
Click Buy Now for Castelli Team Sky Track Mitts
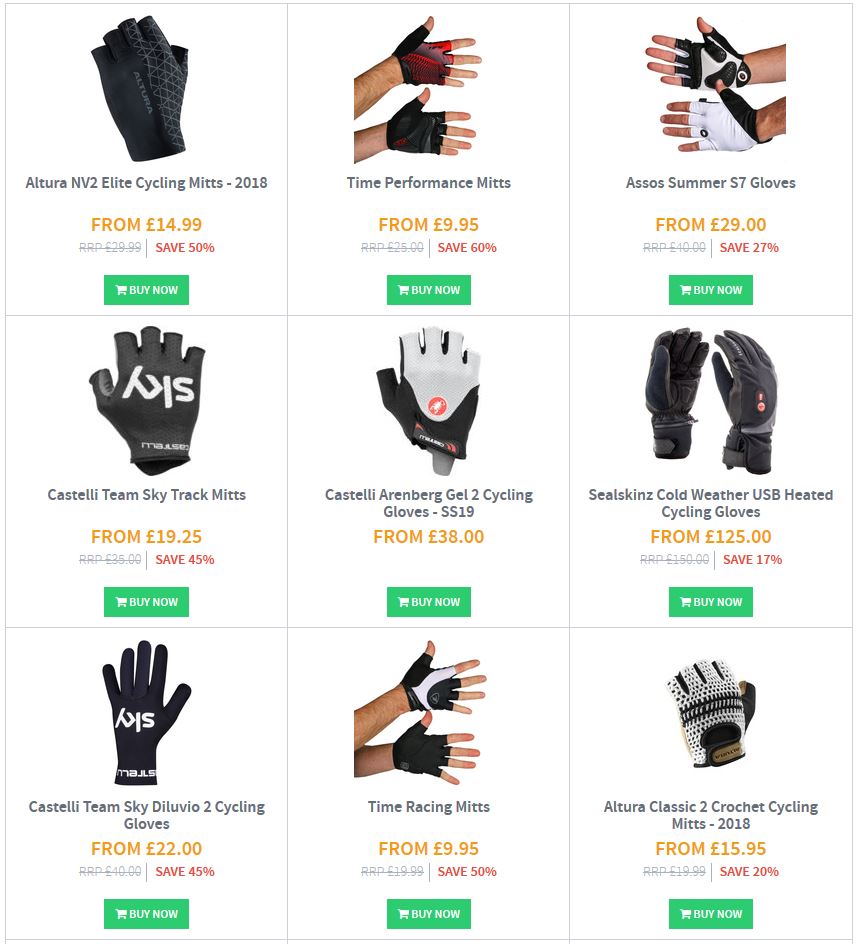tap(146, 601)
